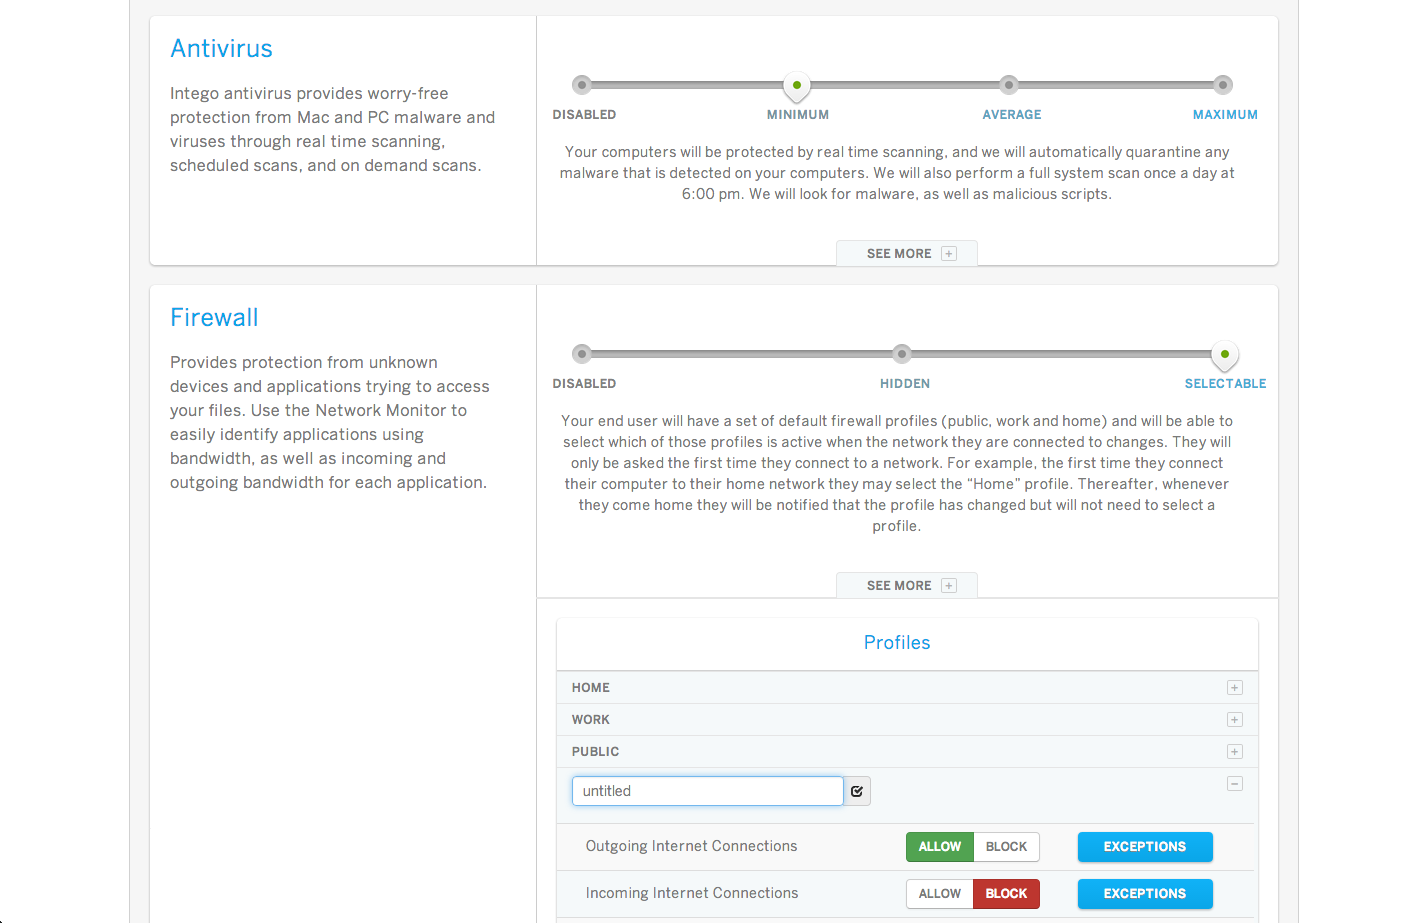Viewport: 1428px width, 923px height.
Task: Click the untitled profile name field
Action: click(x=708, y=791)
